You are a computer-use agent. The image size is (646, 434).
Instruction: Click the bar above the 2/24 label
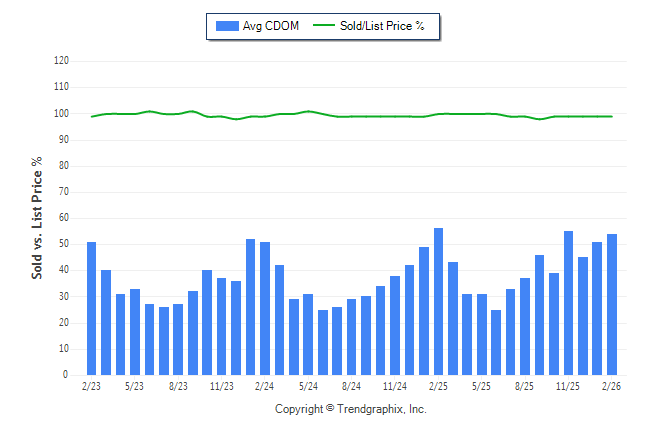click(x=265, y=308)
